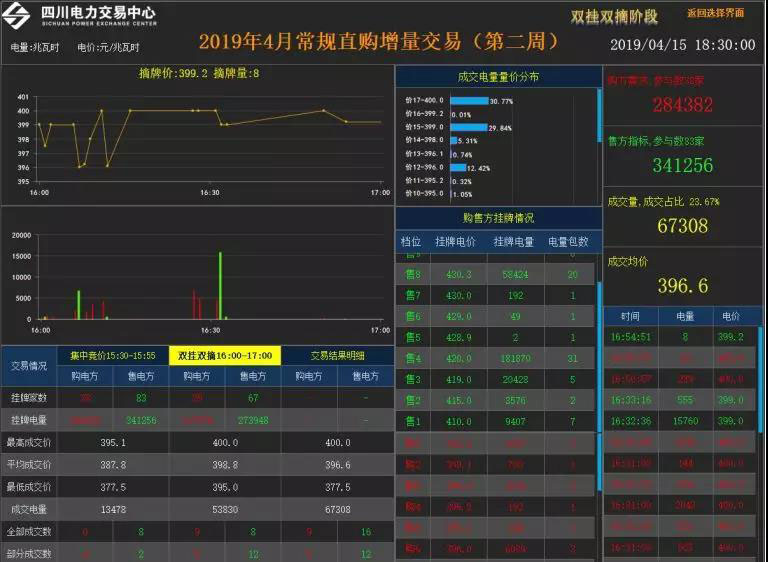Click the scrollbar in 成交电量量价分布 panel

599,118
